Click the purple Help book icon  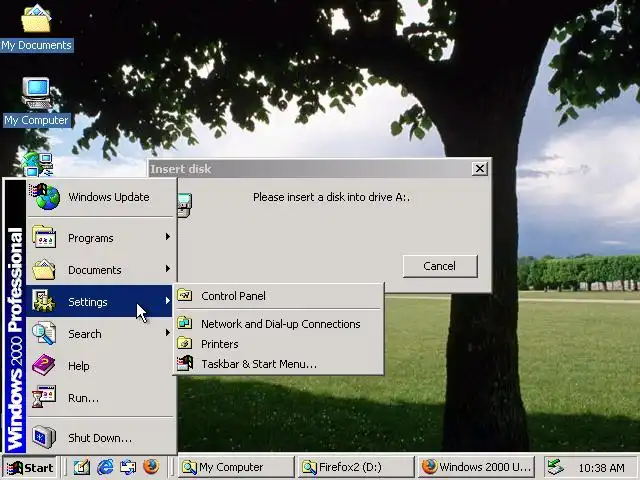click(43, 365)
